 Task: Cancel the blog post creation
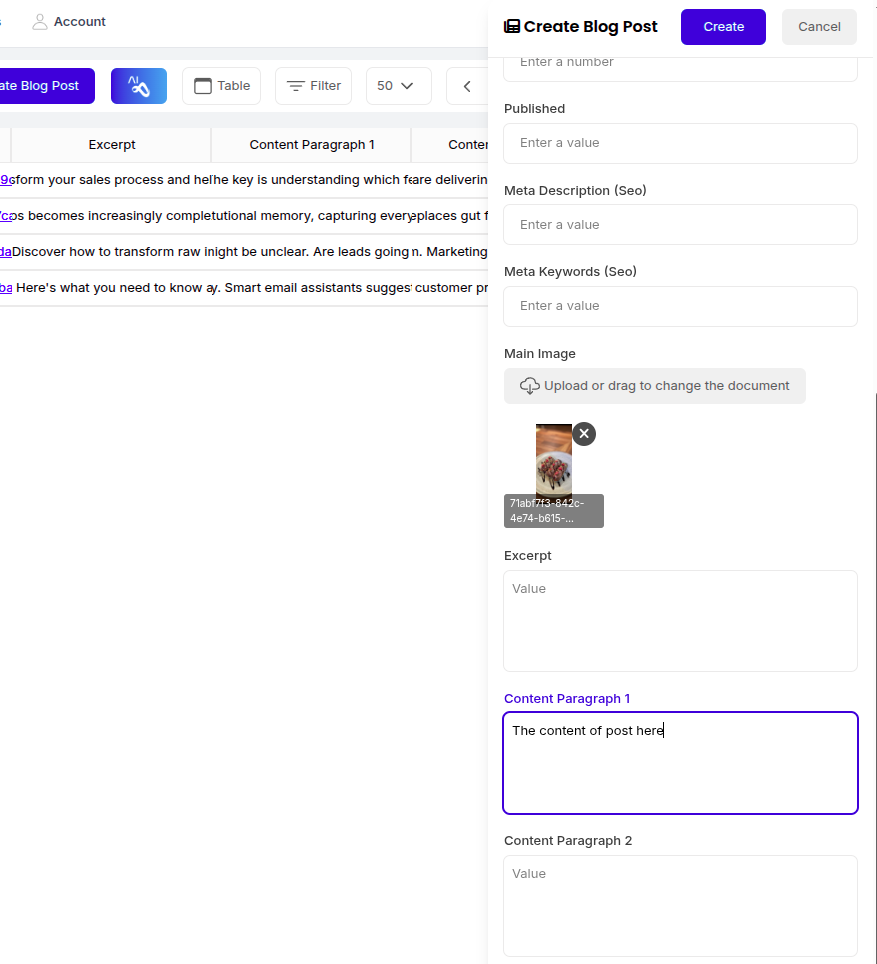click(819, 27)
